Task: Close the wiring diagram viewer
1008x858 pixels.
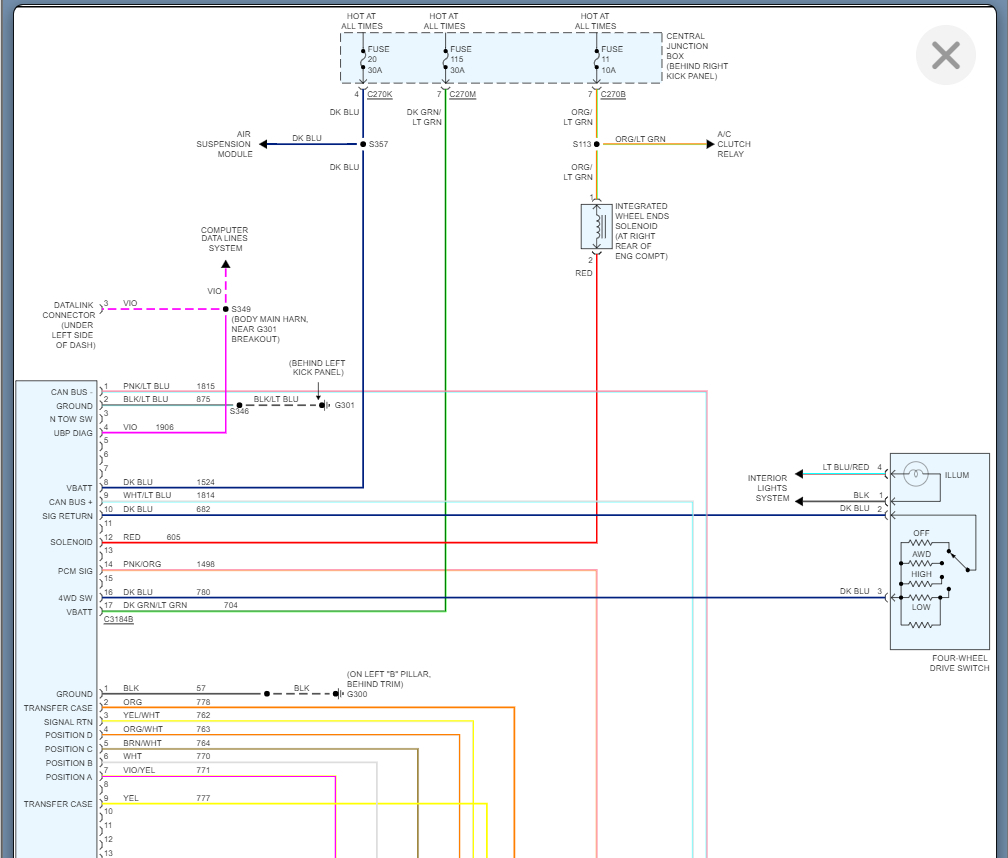Action: 945,55
